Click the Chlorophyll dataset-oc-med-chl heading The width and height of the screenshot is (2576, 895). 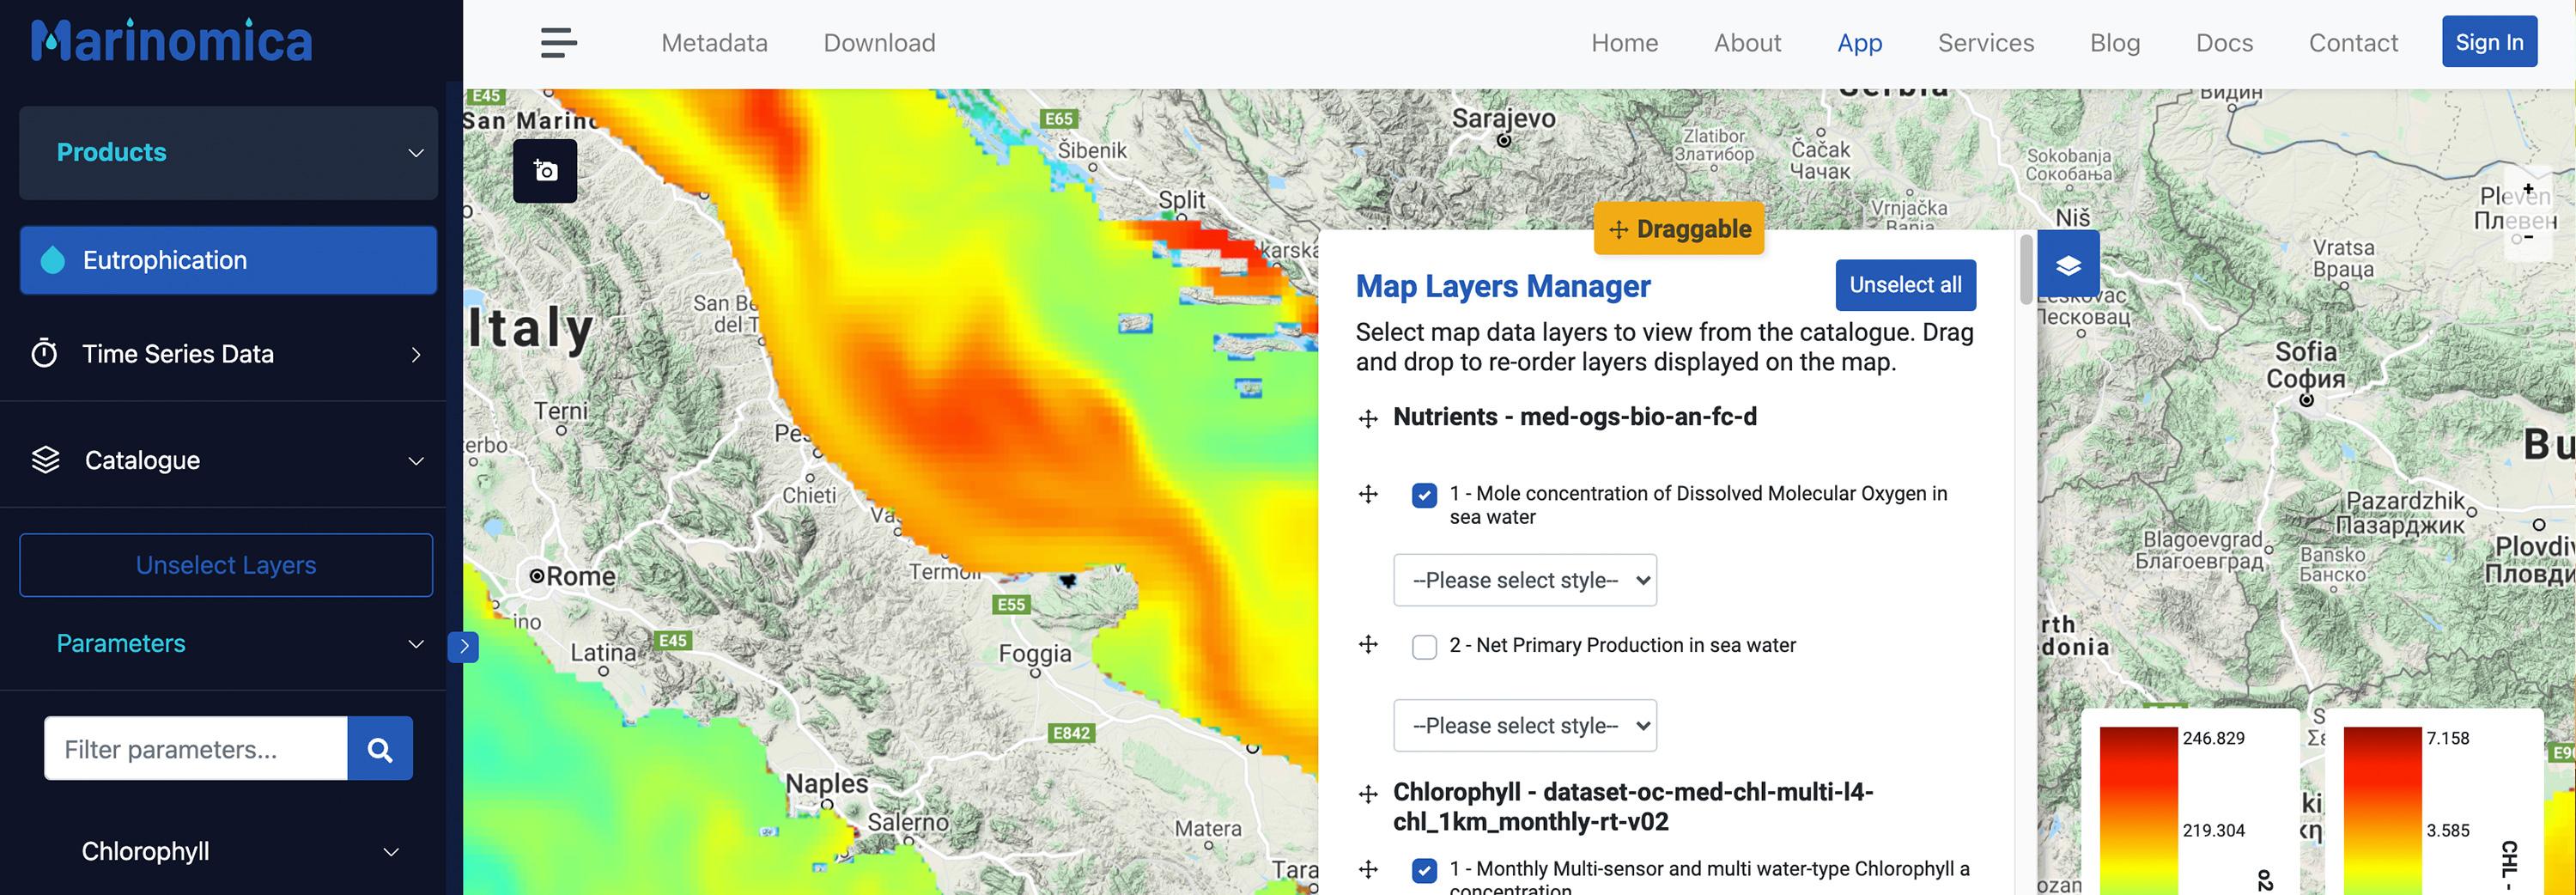coord(1632,806)
